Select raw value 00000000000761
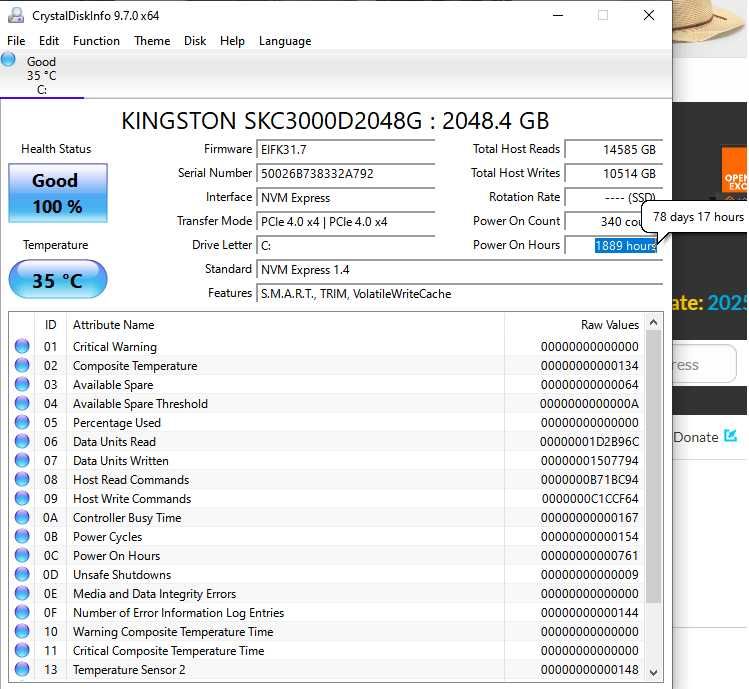This screenshot has height=689, width=749. coord(589,556)
